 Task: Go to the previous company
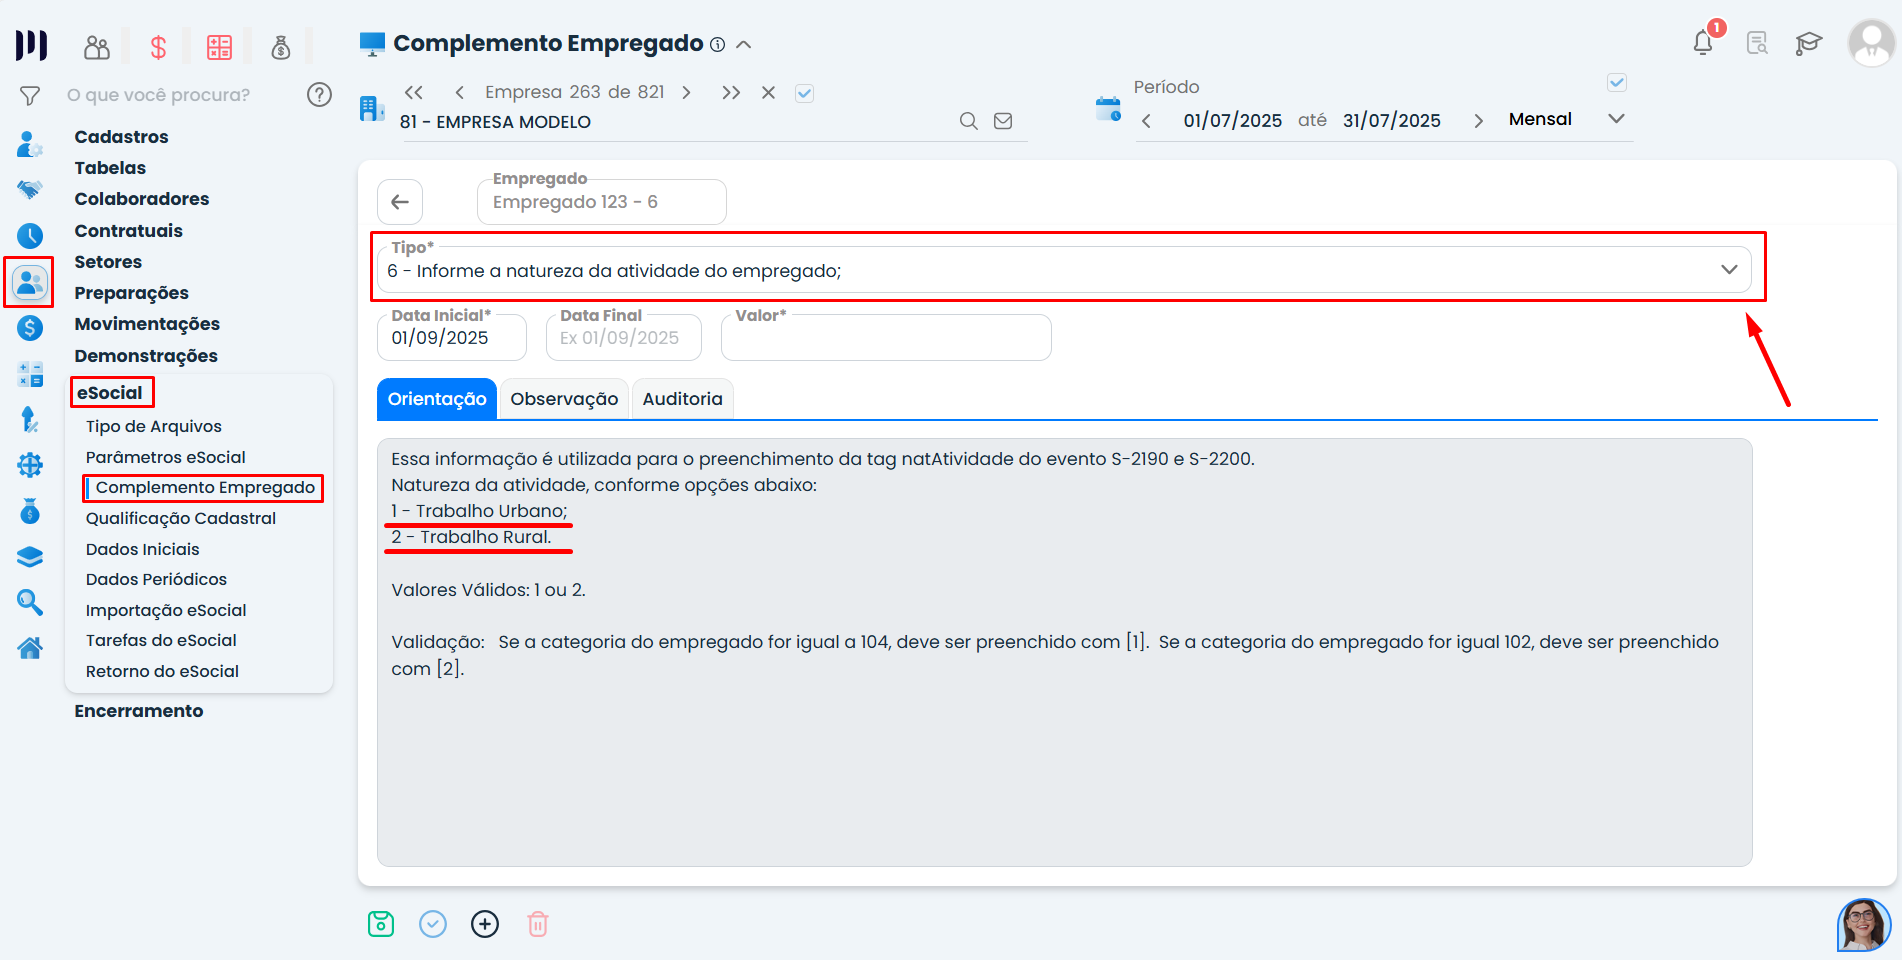(x=459, y=93)
